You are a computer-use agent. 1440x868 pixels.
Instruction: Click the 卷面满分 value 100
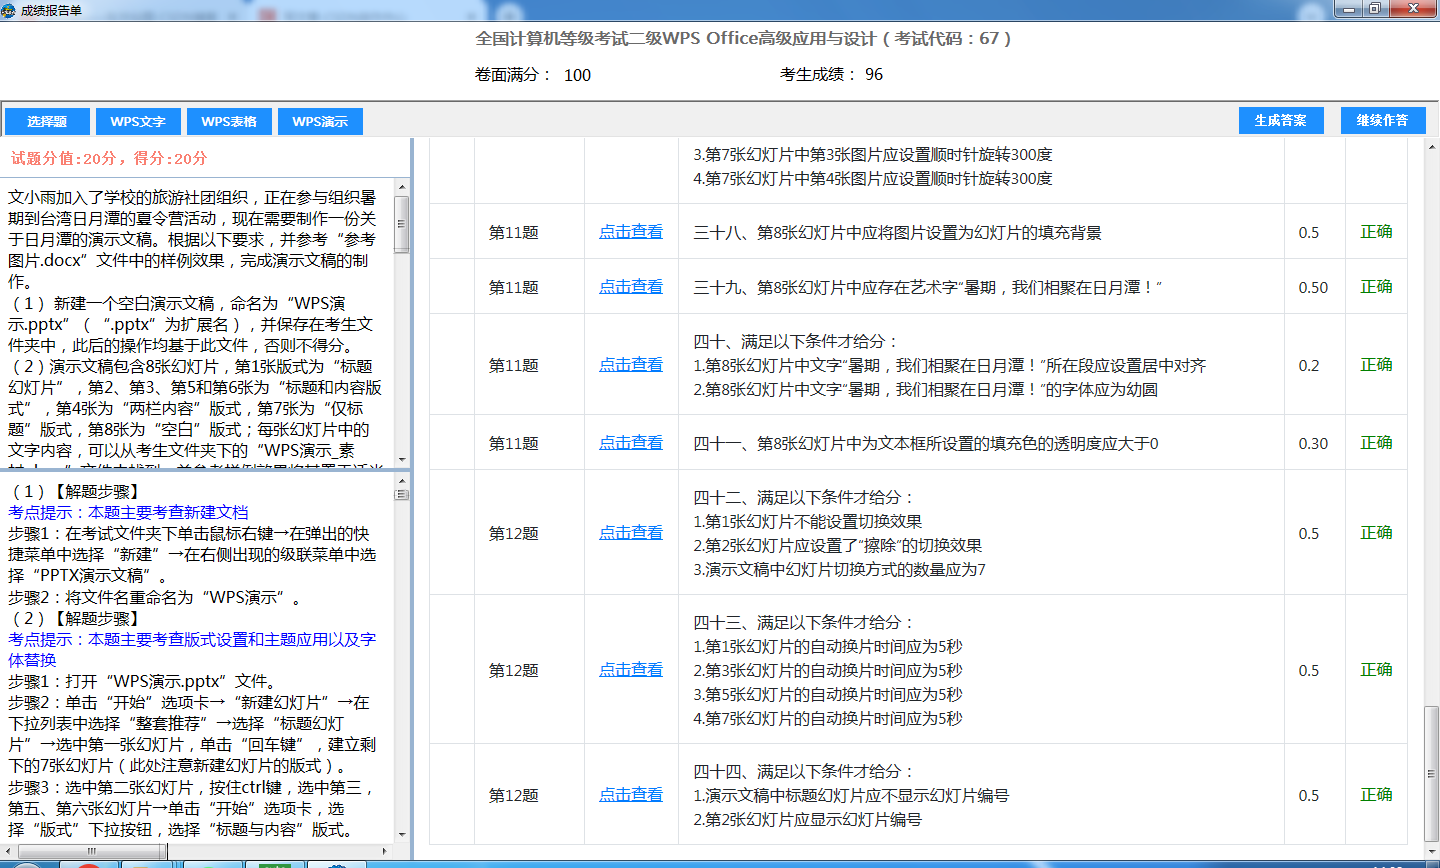click(577, 75)
